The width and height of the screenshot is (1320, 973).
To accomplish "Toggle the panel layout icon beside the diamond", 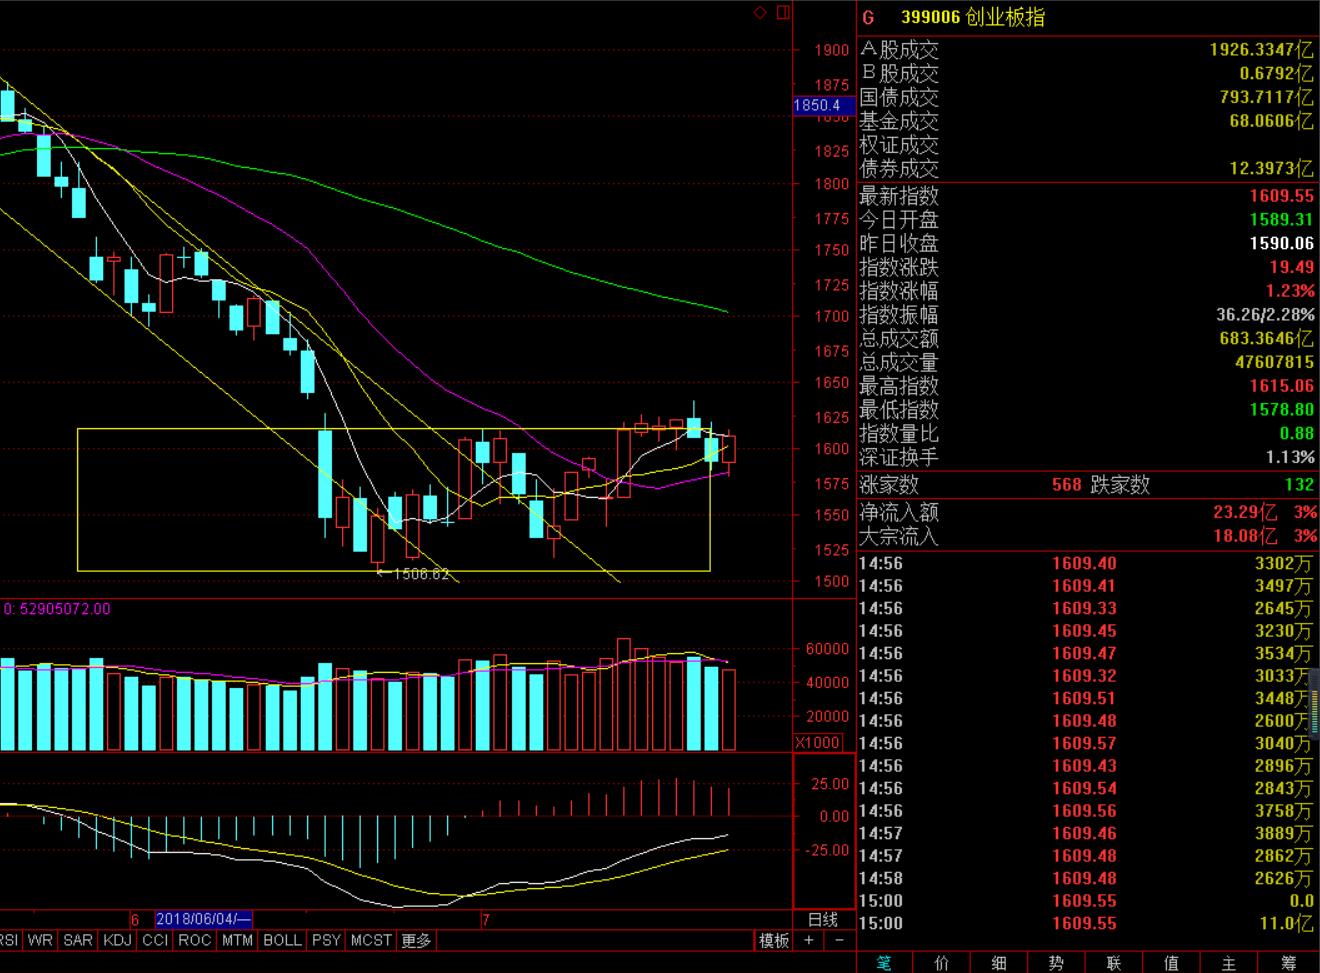I will [782, 12].
